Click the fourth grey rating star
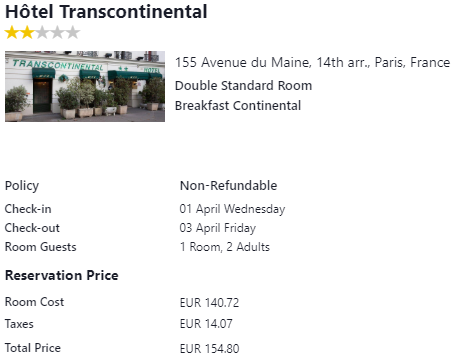This screenshot has height=361, width=464. 57,33
